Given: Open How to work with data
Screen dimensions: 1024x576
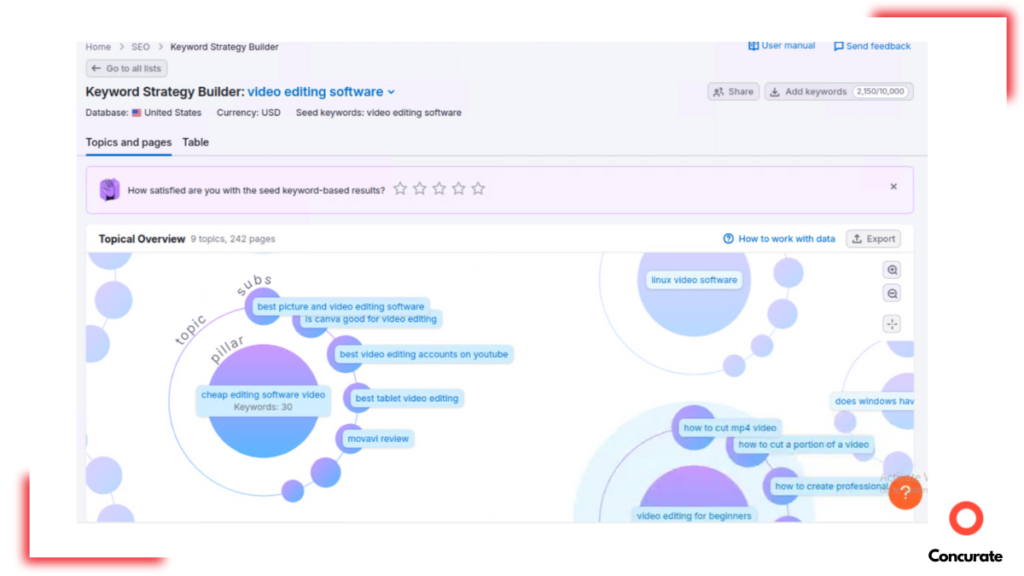Looking at the screenshot, I should [x=779, y=239].
